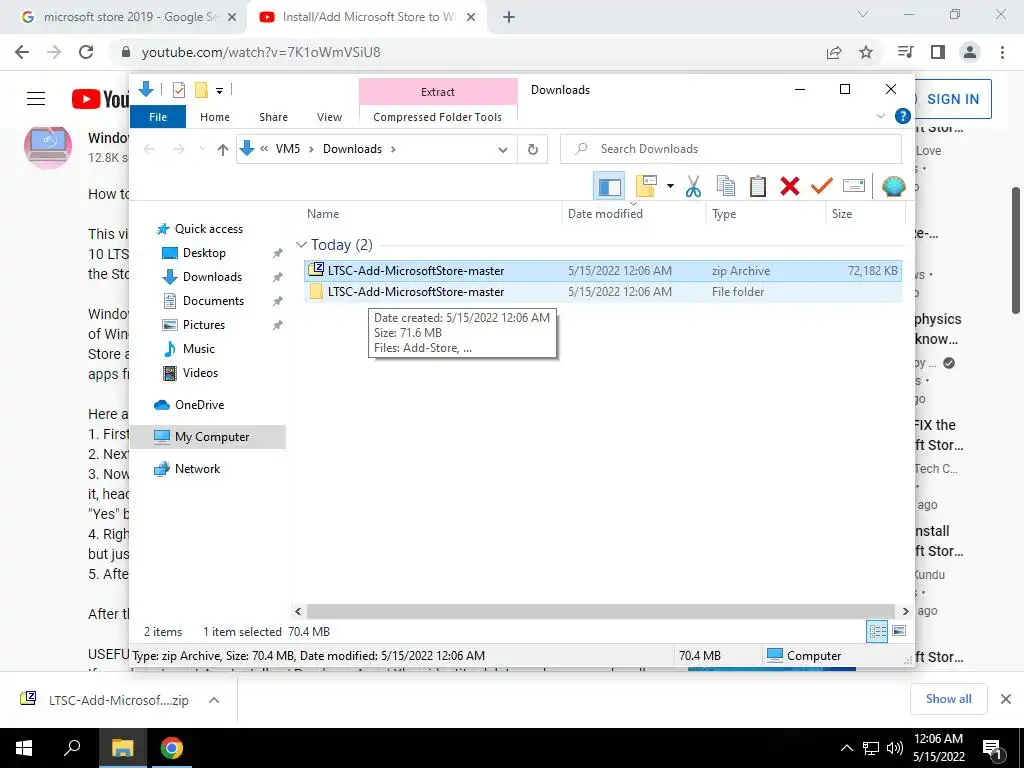The height and width of the screenshot is (768, 1024).
Task: Open Downloads in navigation pane
Action: pyautogui.click(x=212, y=277)
